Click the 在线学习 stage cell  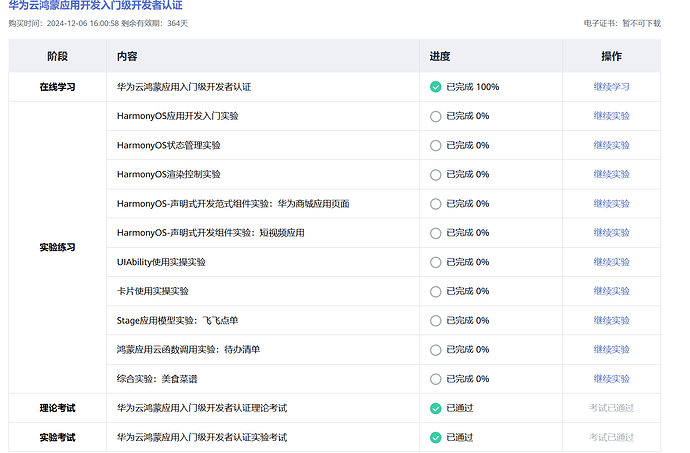57,87
